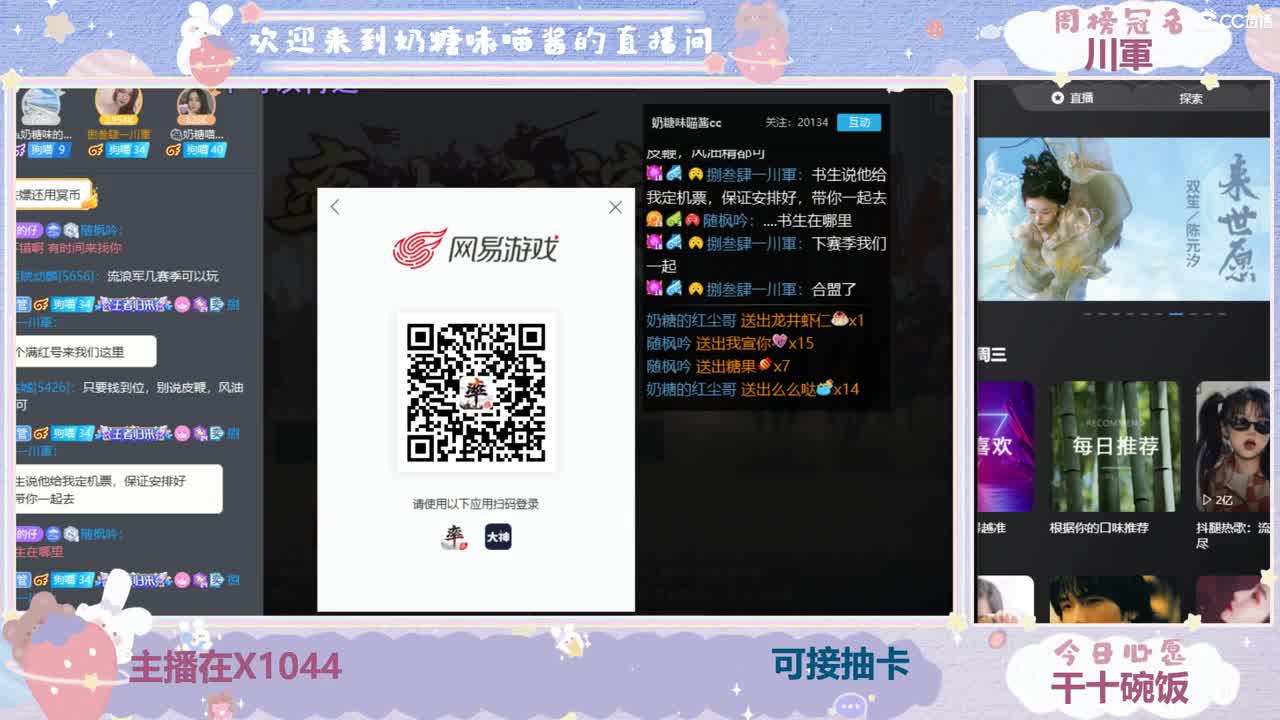Viewport: 1280px width, 720px height.
Task: Click the left chat line 流浪军几赛季可以玩
Action: [x=163, y=276]
